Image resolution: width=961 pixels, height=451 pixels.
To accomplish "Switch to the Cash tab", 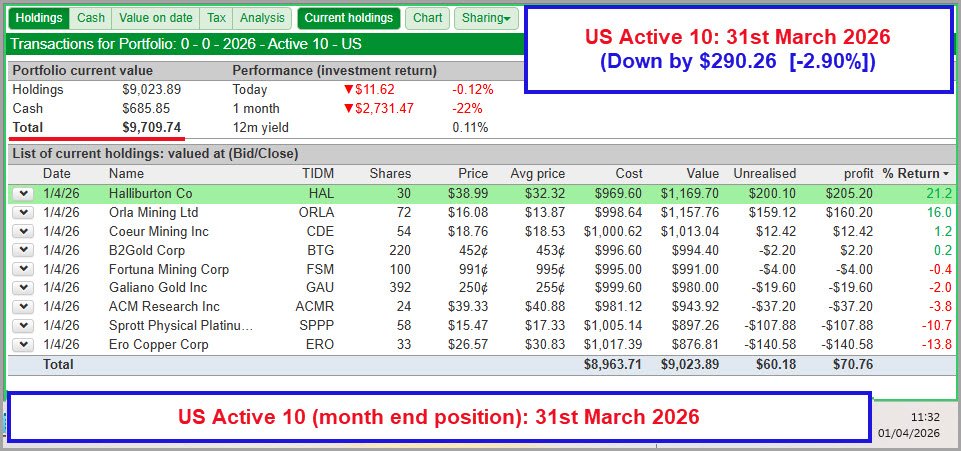I will point(90,18).
